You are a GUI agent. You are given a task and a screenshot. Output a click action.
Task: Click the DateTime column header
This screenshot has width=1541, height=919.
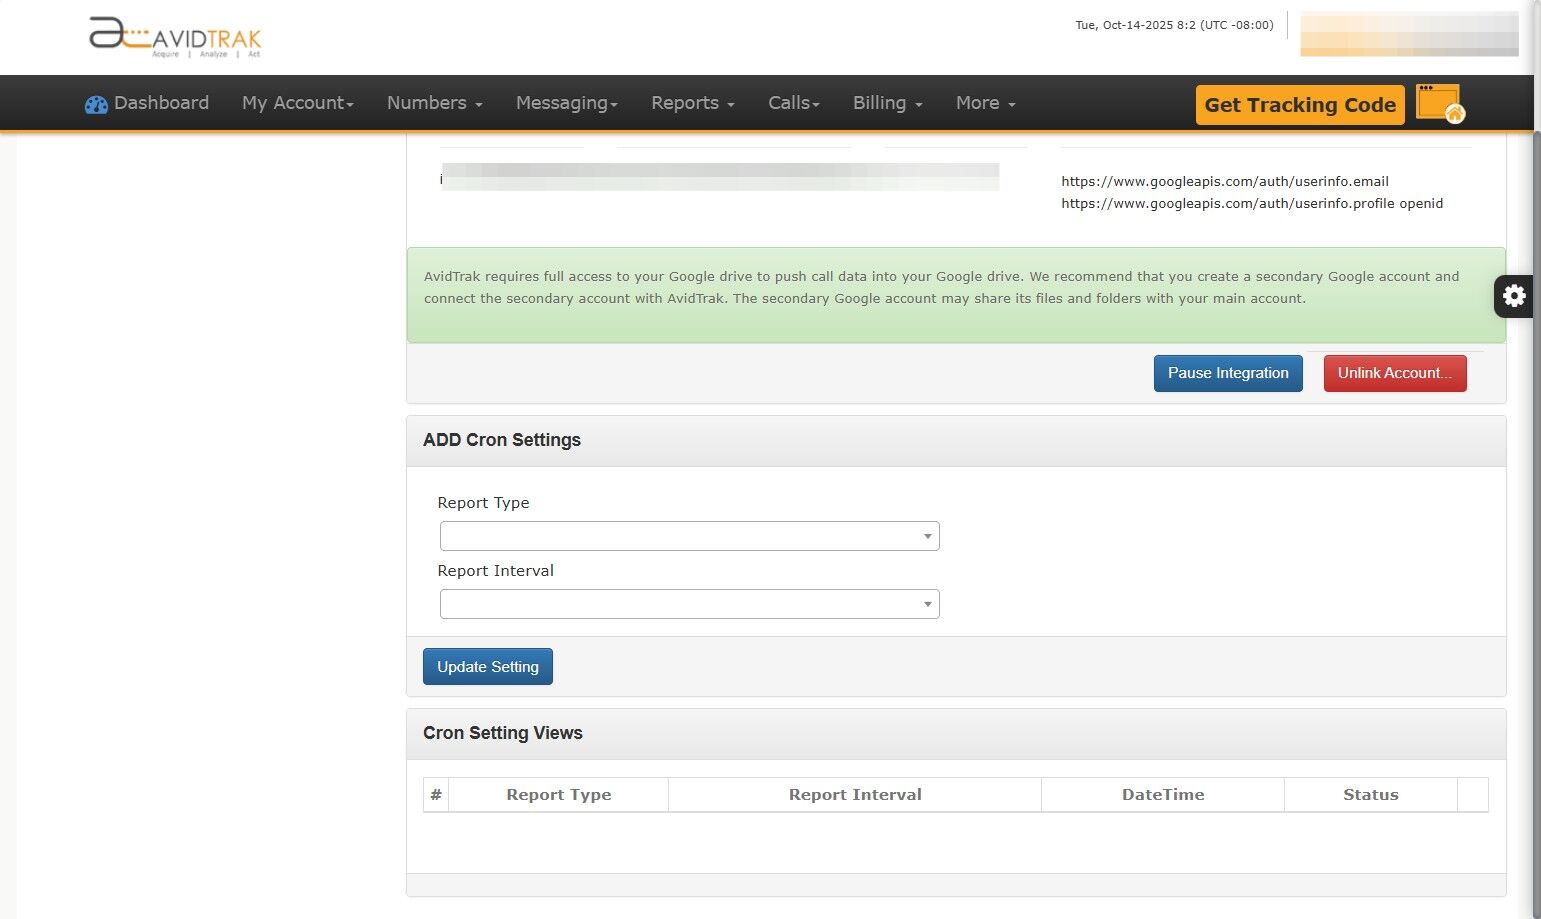click(x=1163, y=795)
